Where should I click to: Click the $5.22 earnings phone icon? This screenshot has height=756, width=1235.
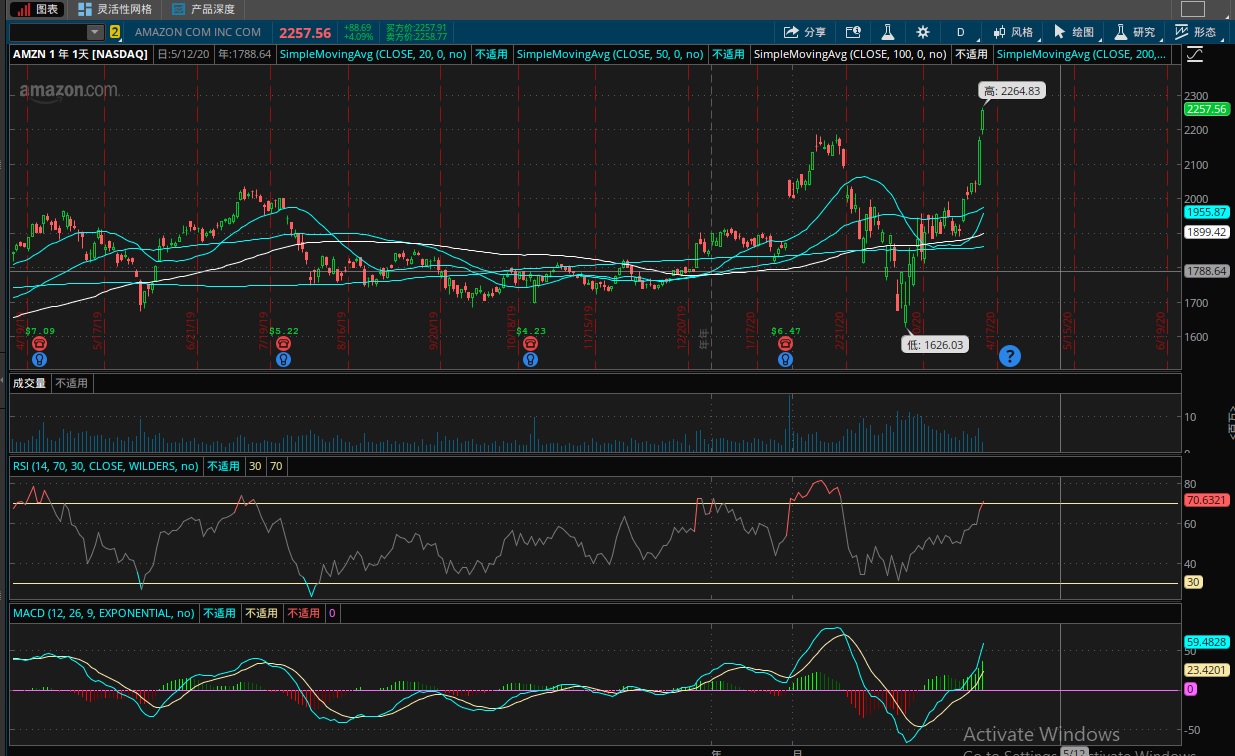tap(284, 343)
